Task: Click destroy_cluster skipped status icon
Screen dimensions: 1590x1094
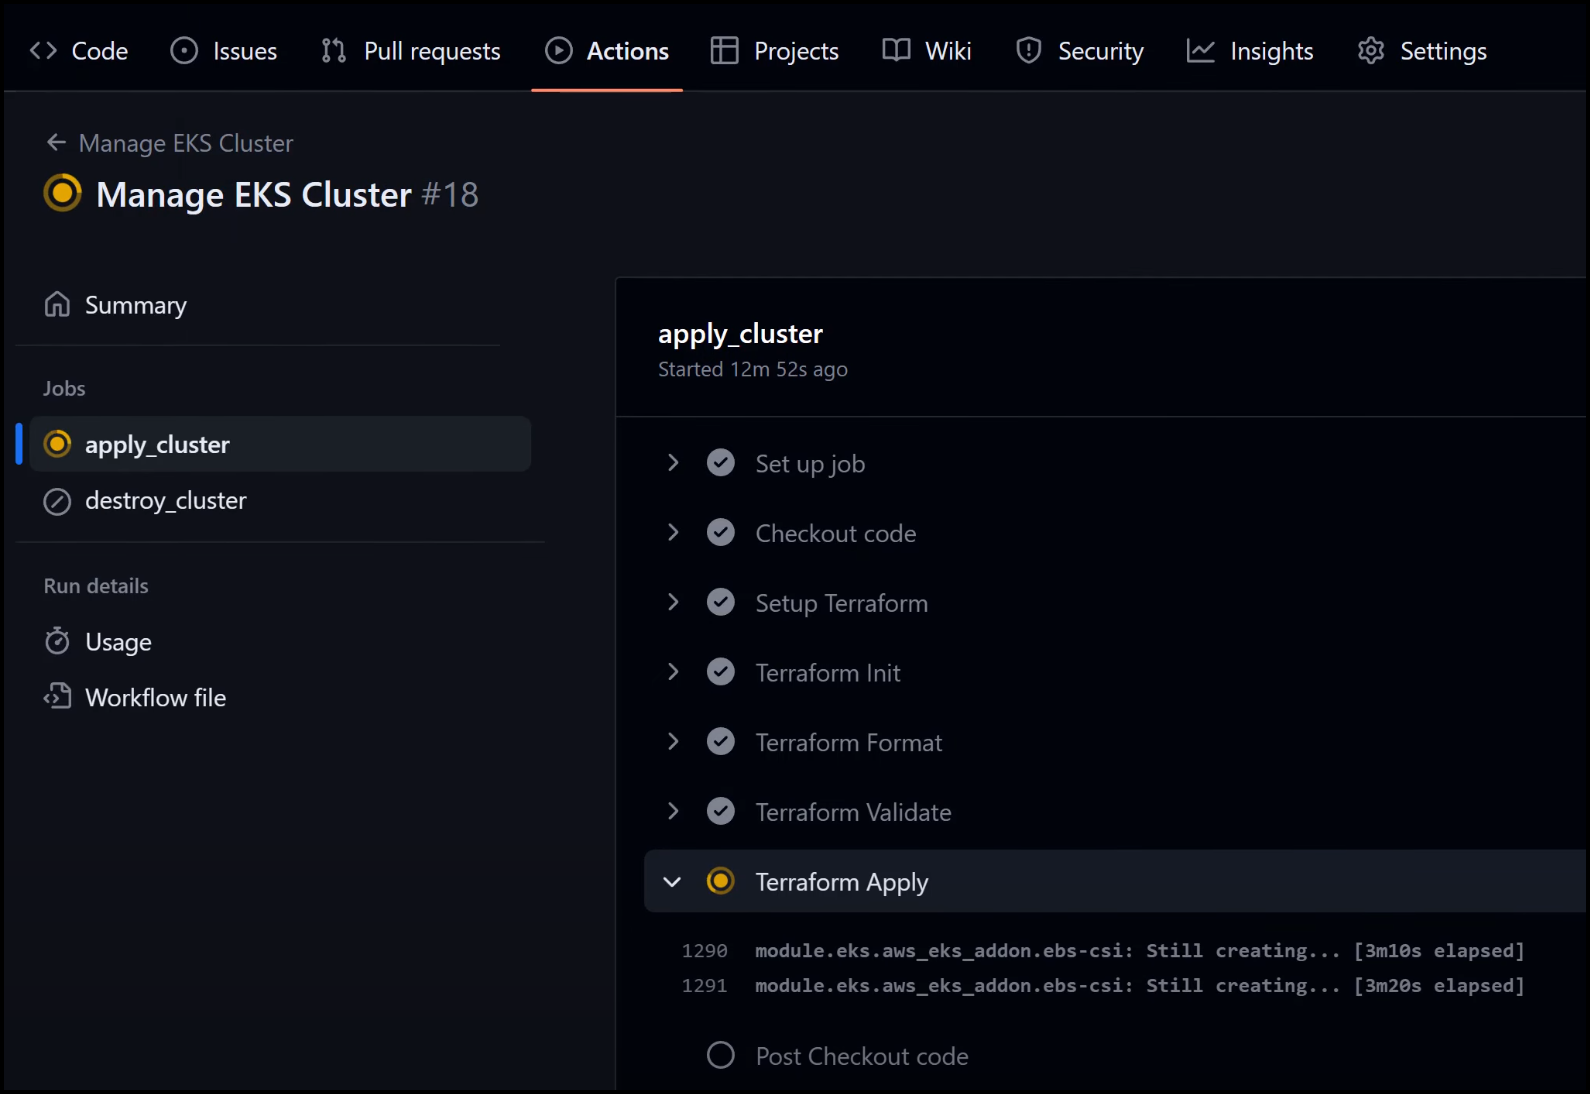Action: [57, 501]
